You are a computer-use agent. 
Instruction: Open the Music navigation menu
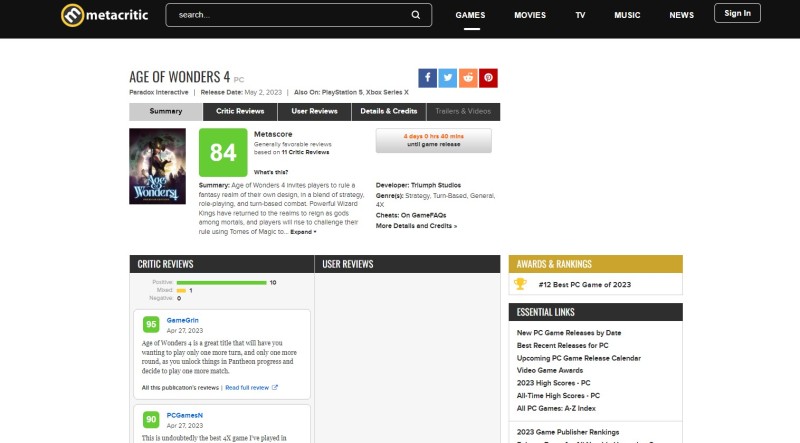[627, 15]
